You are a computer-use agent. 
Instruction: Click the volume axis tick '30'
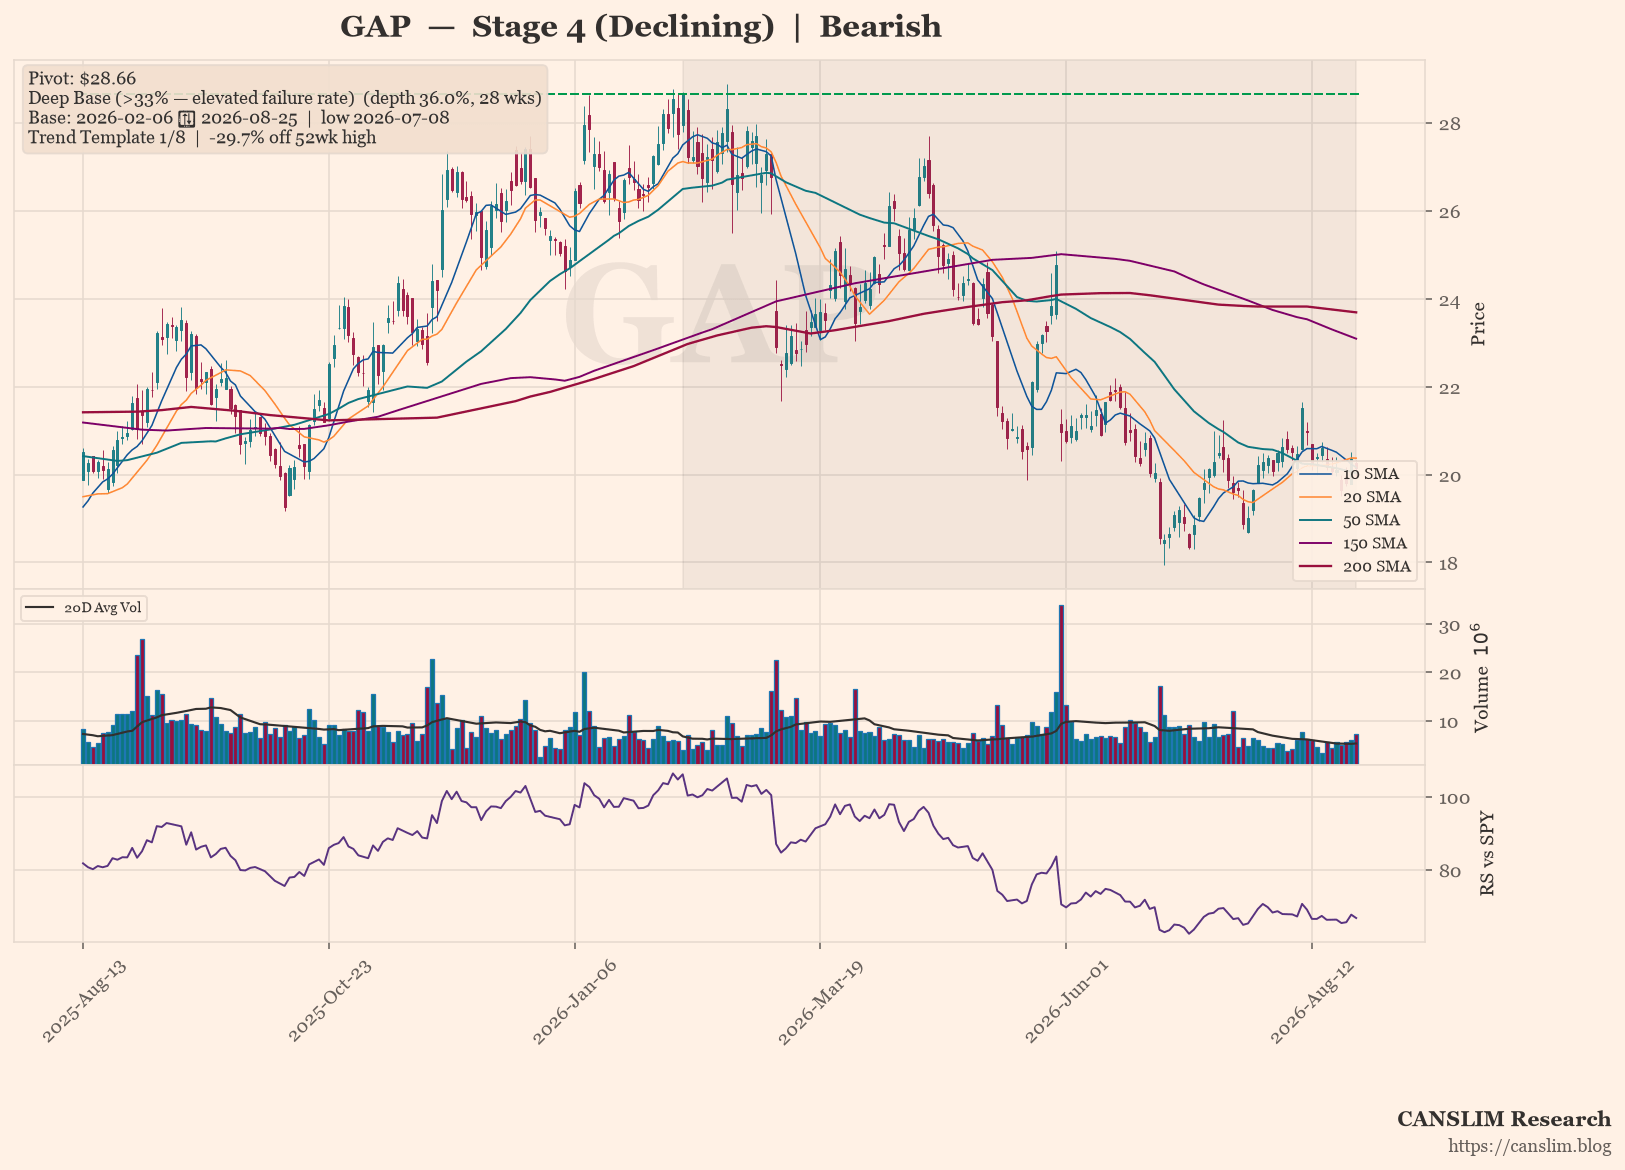click(x=1449, y=626)
